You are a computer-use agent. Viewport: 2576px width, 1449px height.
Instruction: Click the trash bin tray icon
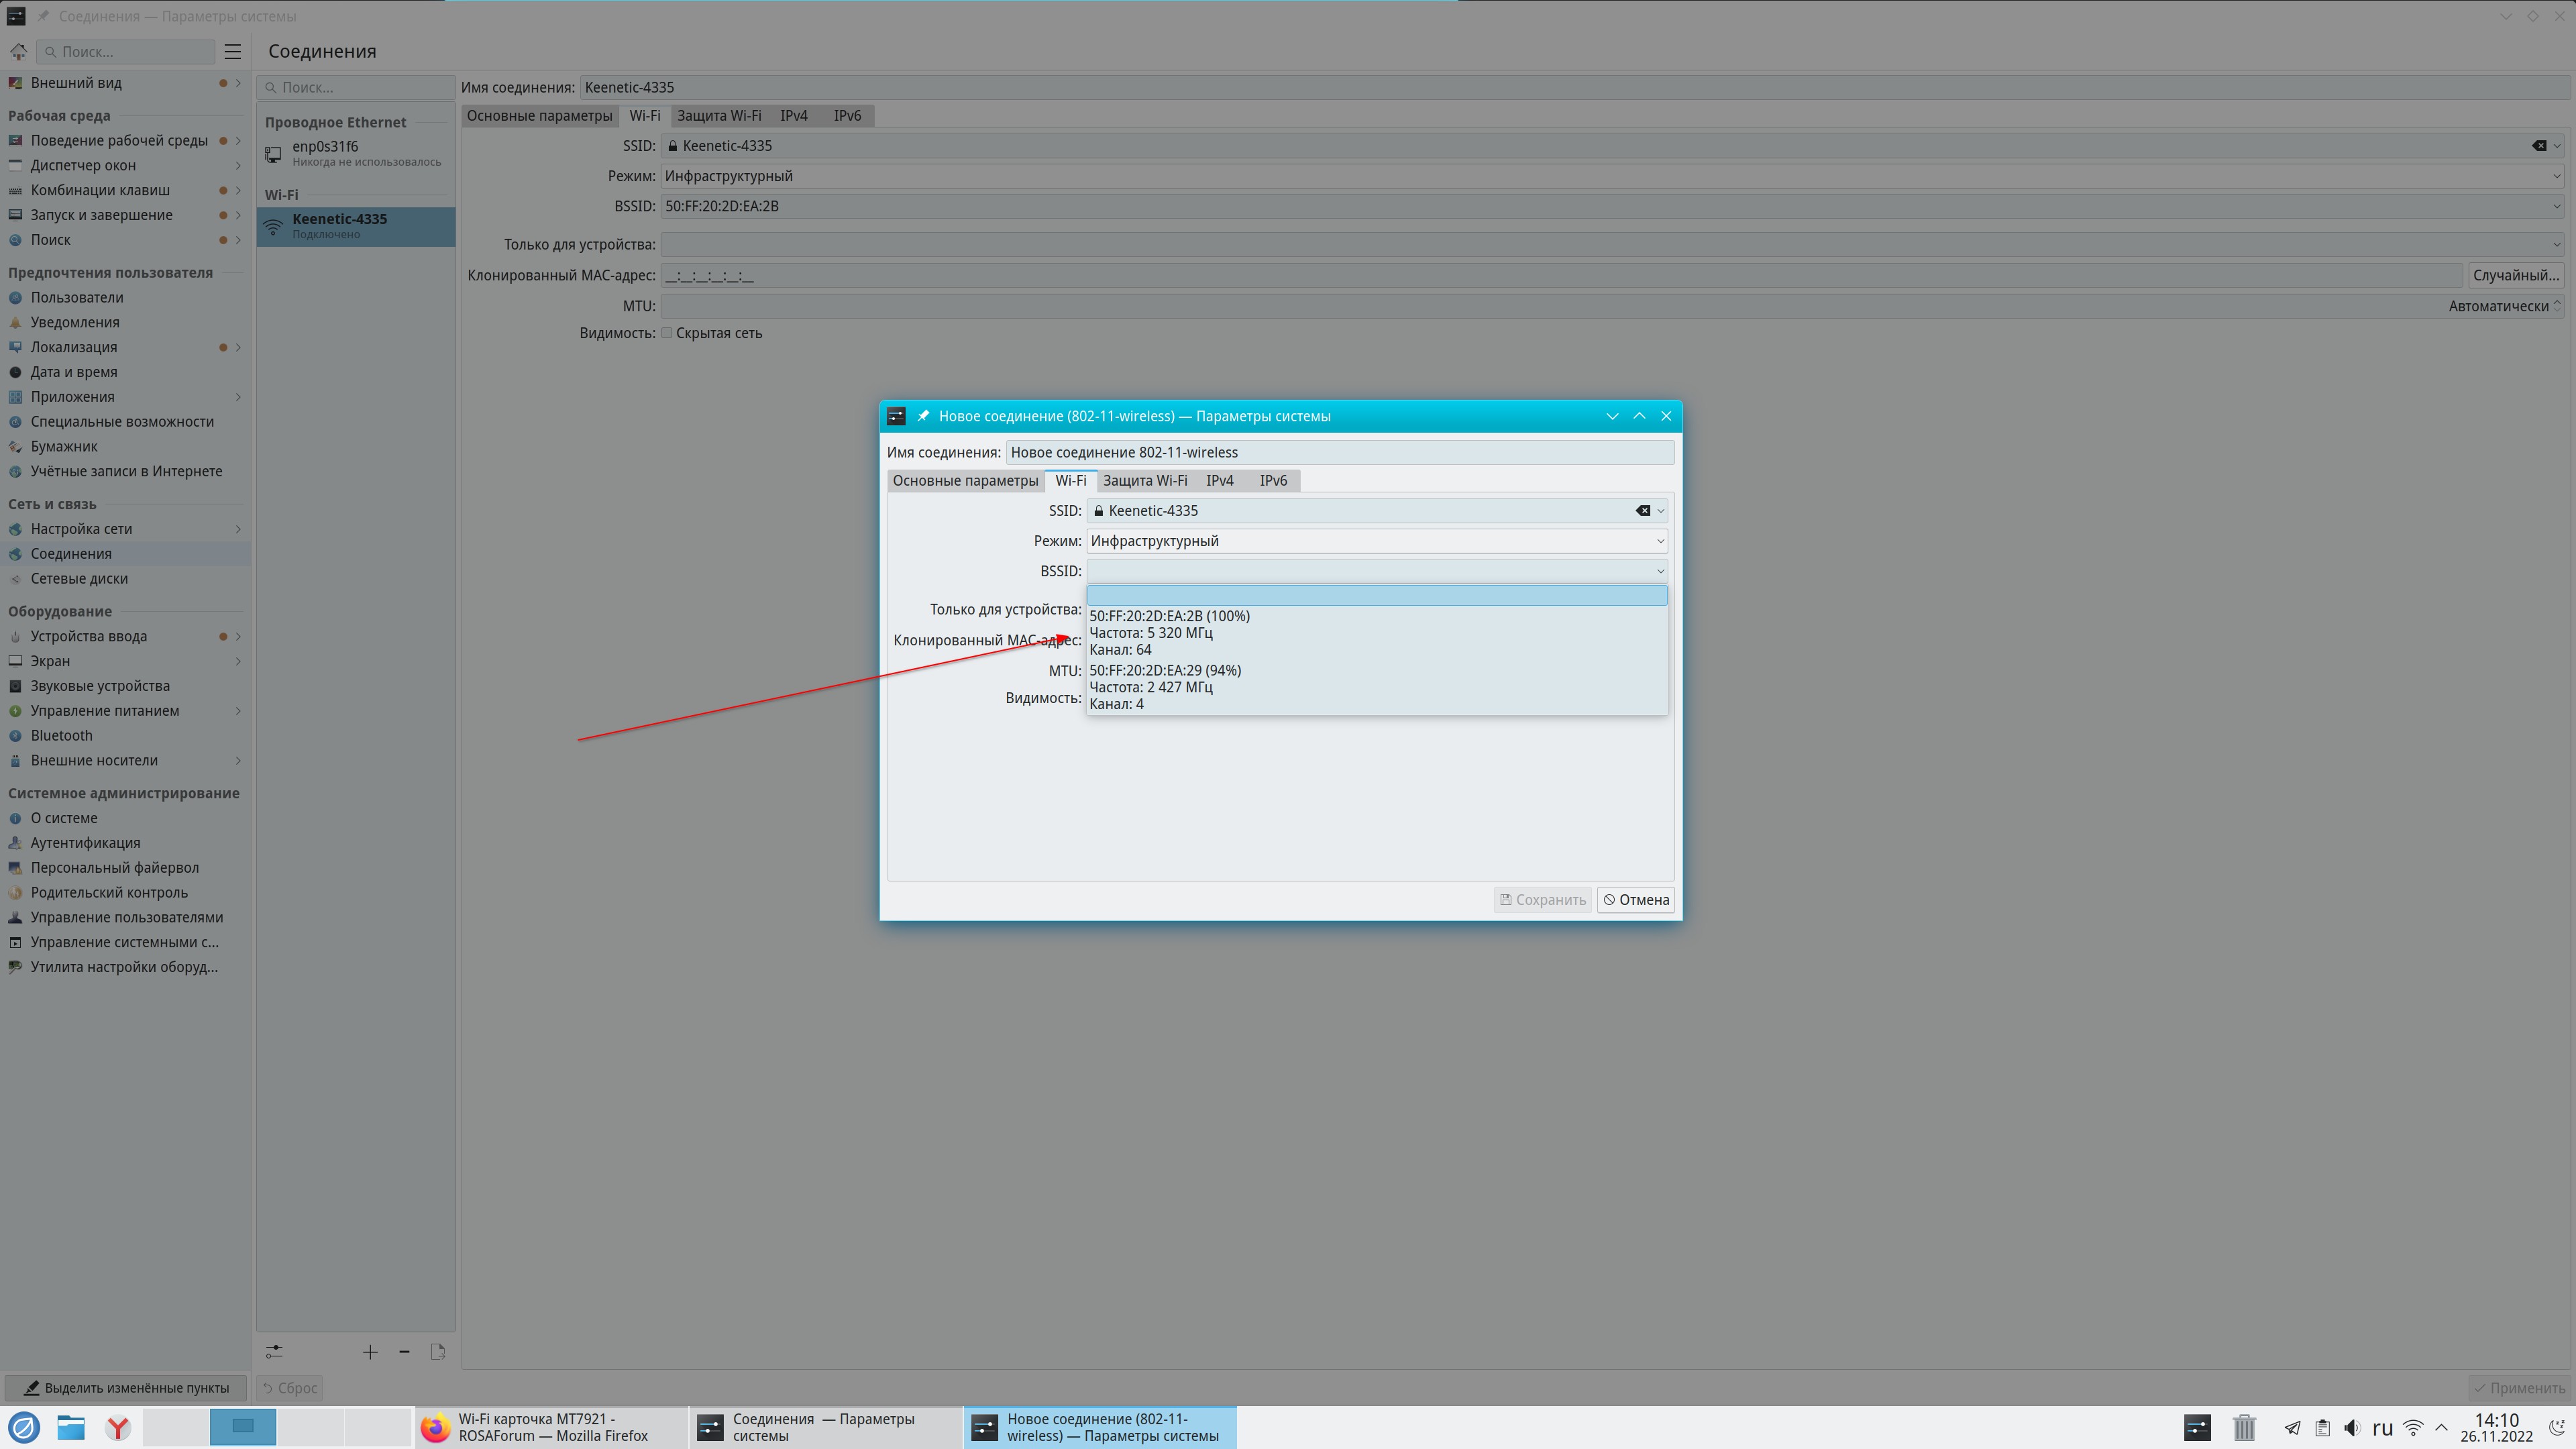point(2244,1427)
